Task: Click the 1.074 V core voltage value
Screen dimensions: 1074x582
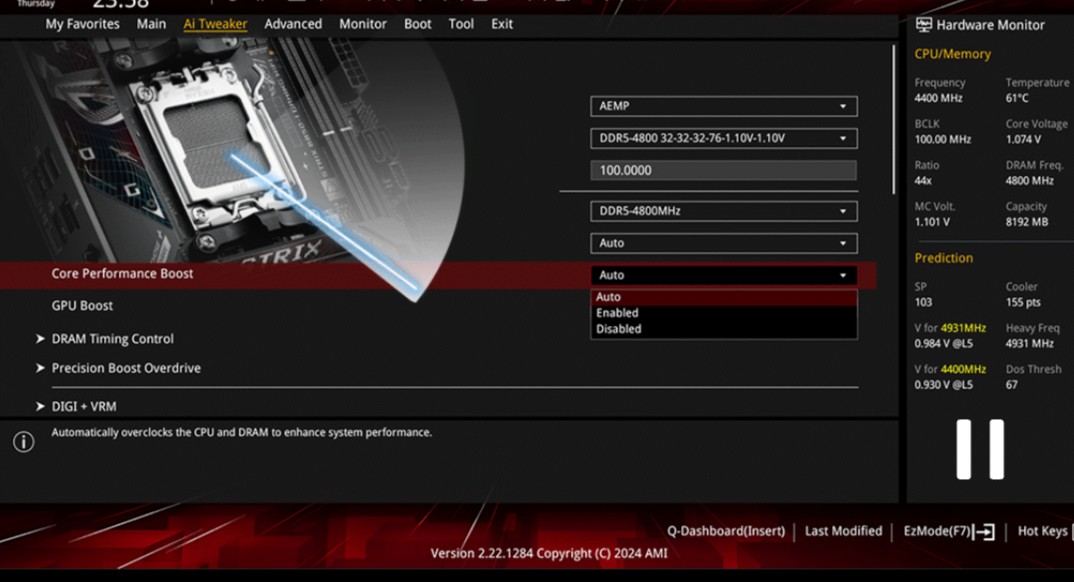Action: click(1023, 140)
